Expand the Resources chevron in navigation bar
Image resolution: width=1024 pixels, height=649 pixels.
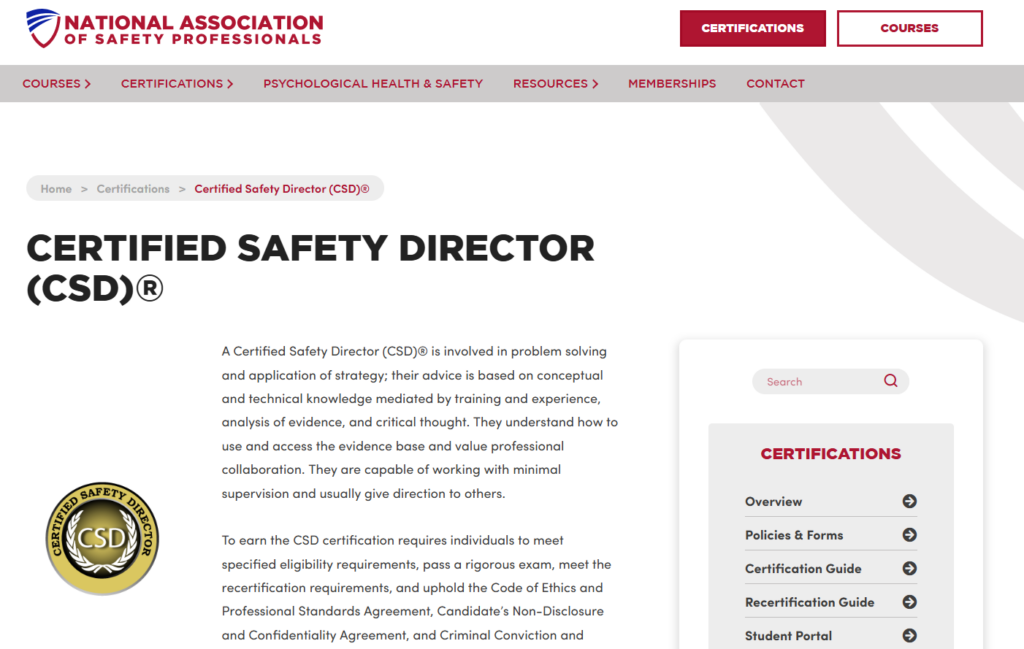coord(595,84)
